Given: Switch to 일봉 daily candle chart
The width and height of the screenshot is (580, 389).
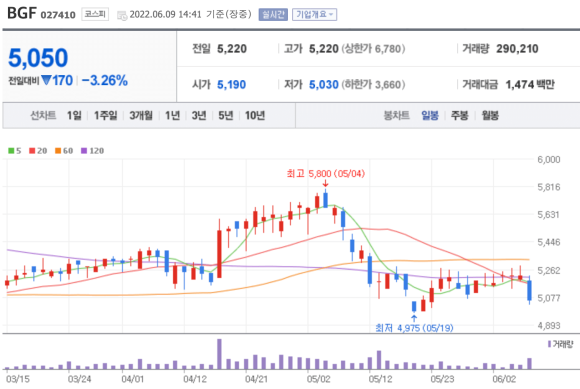Looking at the screenshot, I should point(430,115).
